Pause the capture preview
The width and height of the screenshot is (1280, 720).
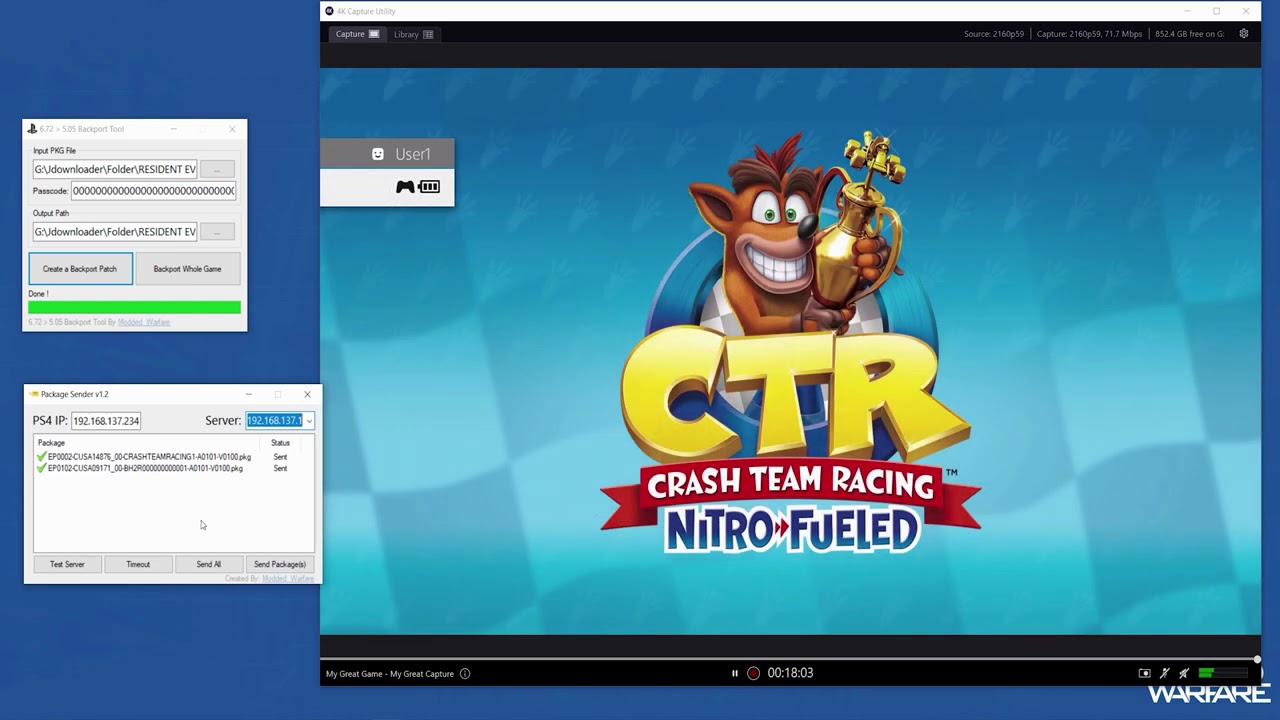735,673
